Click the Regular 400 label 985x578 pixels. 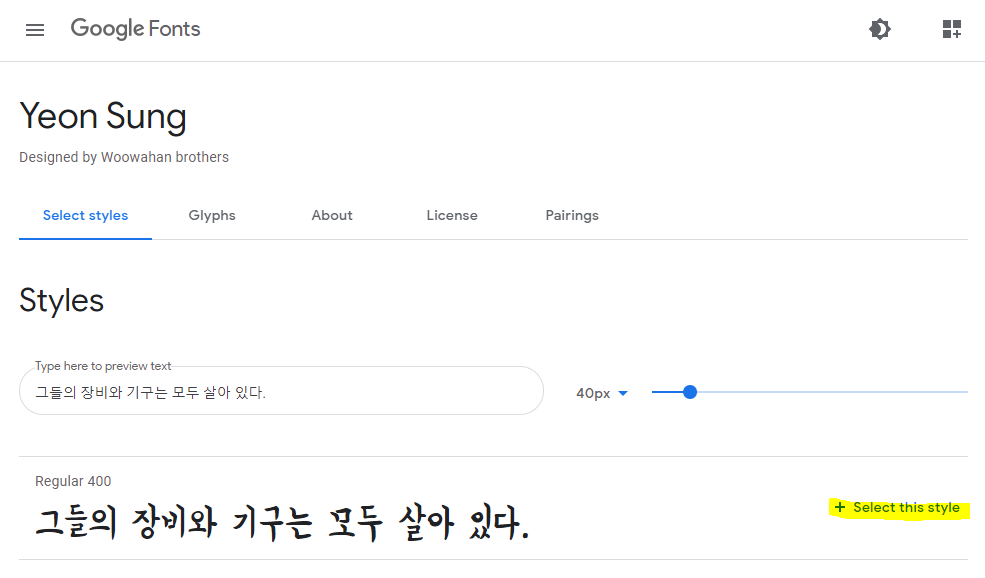73,481
